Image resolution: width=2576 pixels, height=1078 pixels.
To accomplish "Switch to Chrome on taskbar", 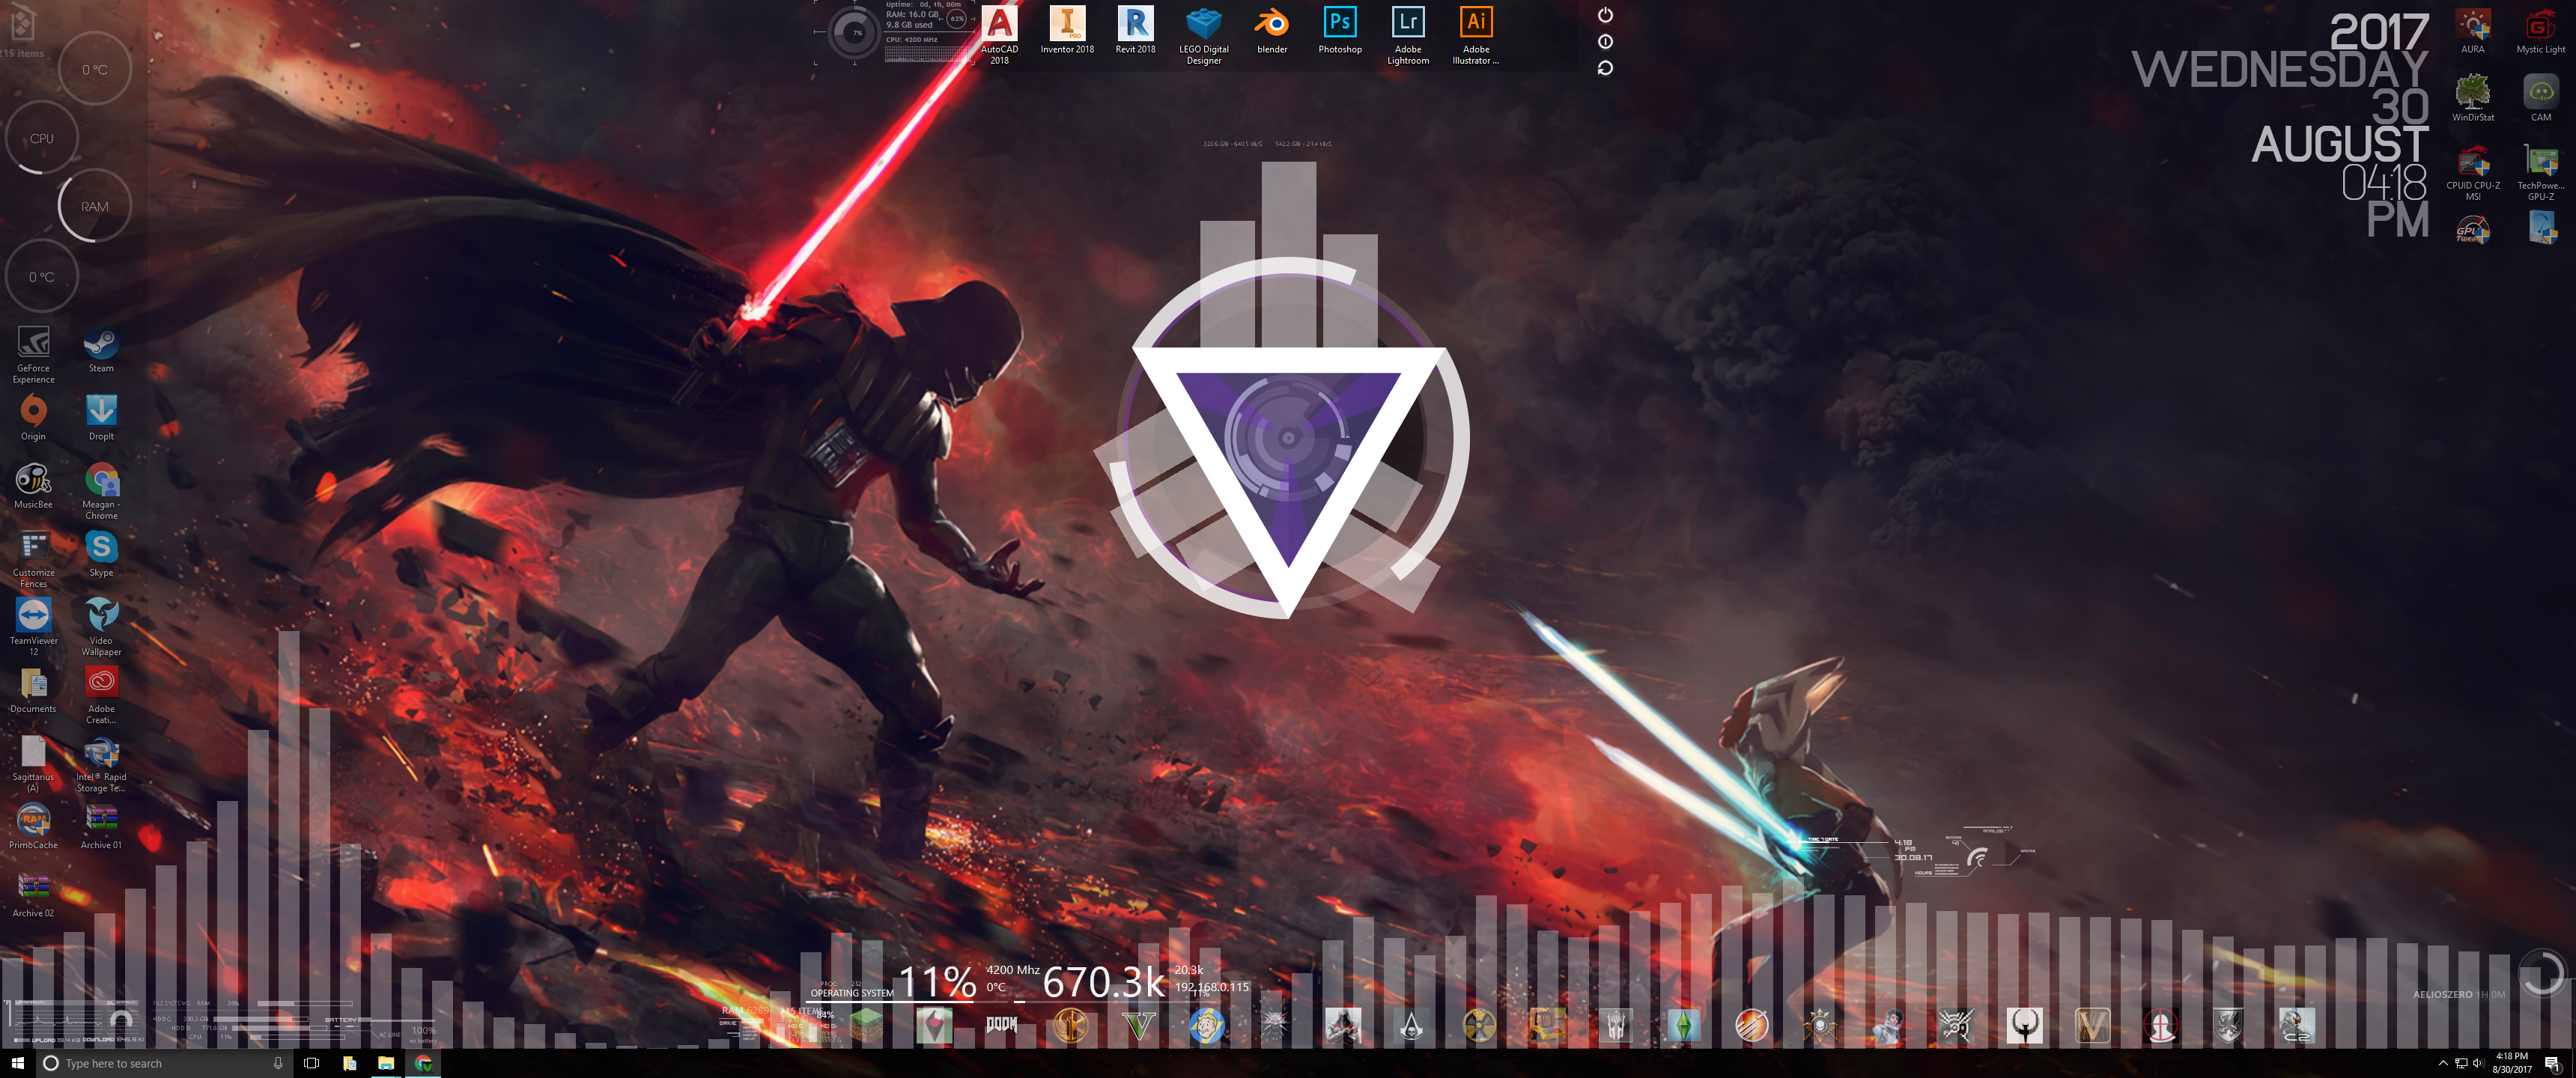I will (423, 1063).
